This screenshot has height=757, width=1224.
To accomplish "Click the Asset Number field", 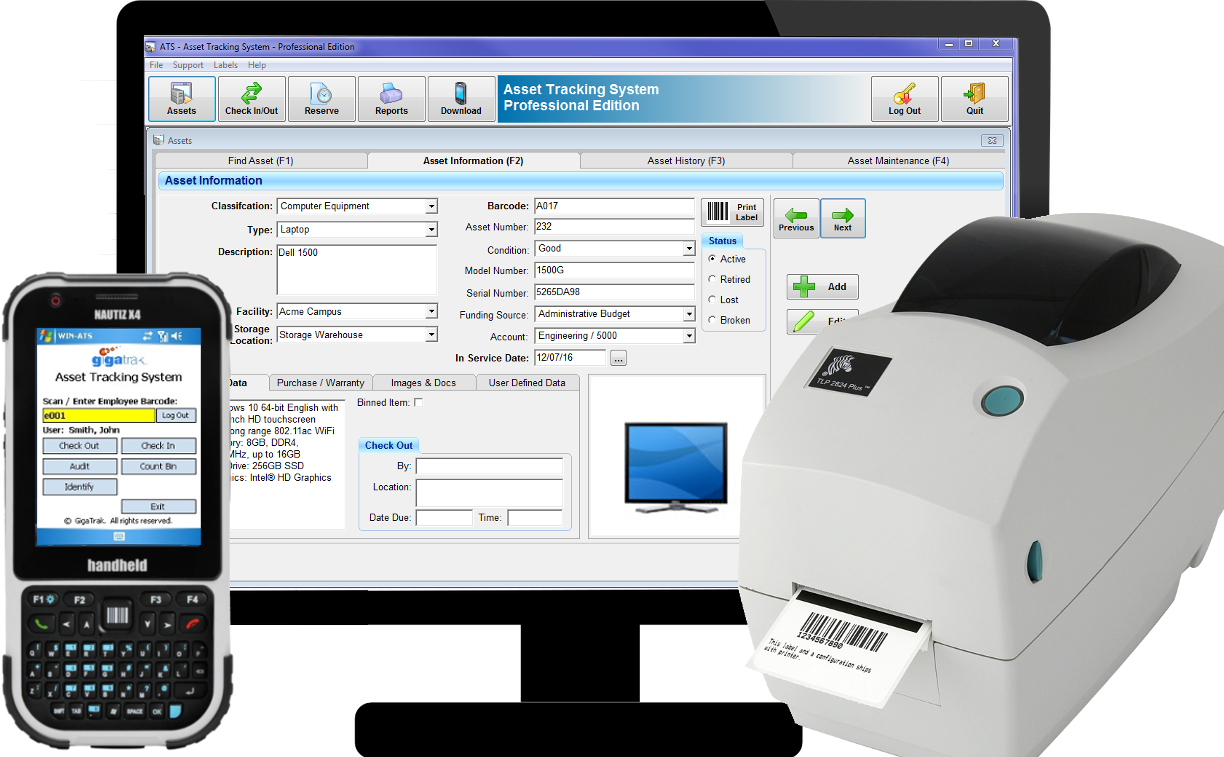I will [x=614, y=227].
